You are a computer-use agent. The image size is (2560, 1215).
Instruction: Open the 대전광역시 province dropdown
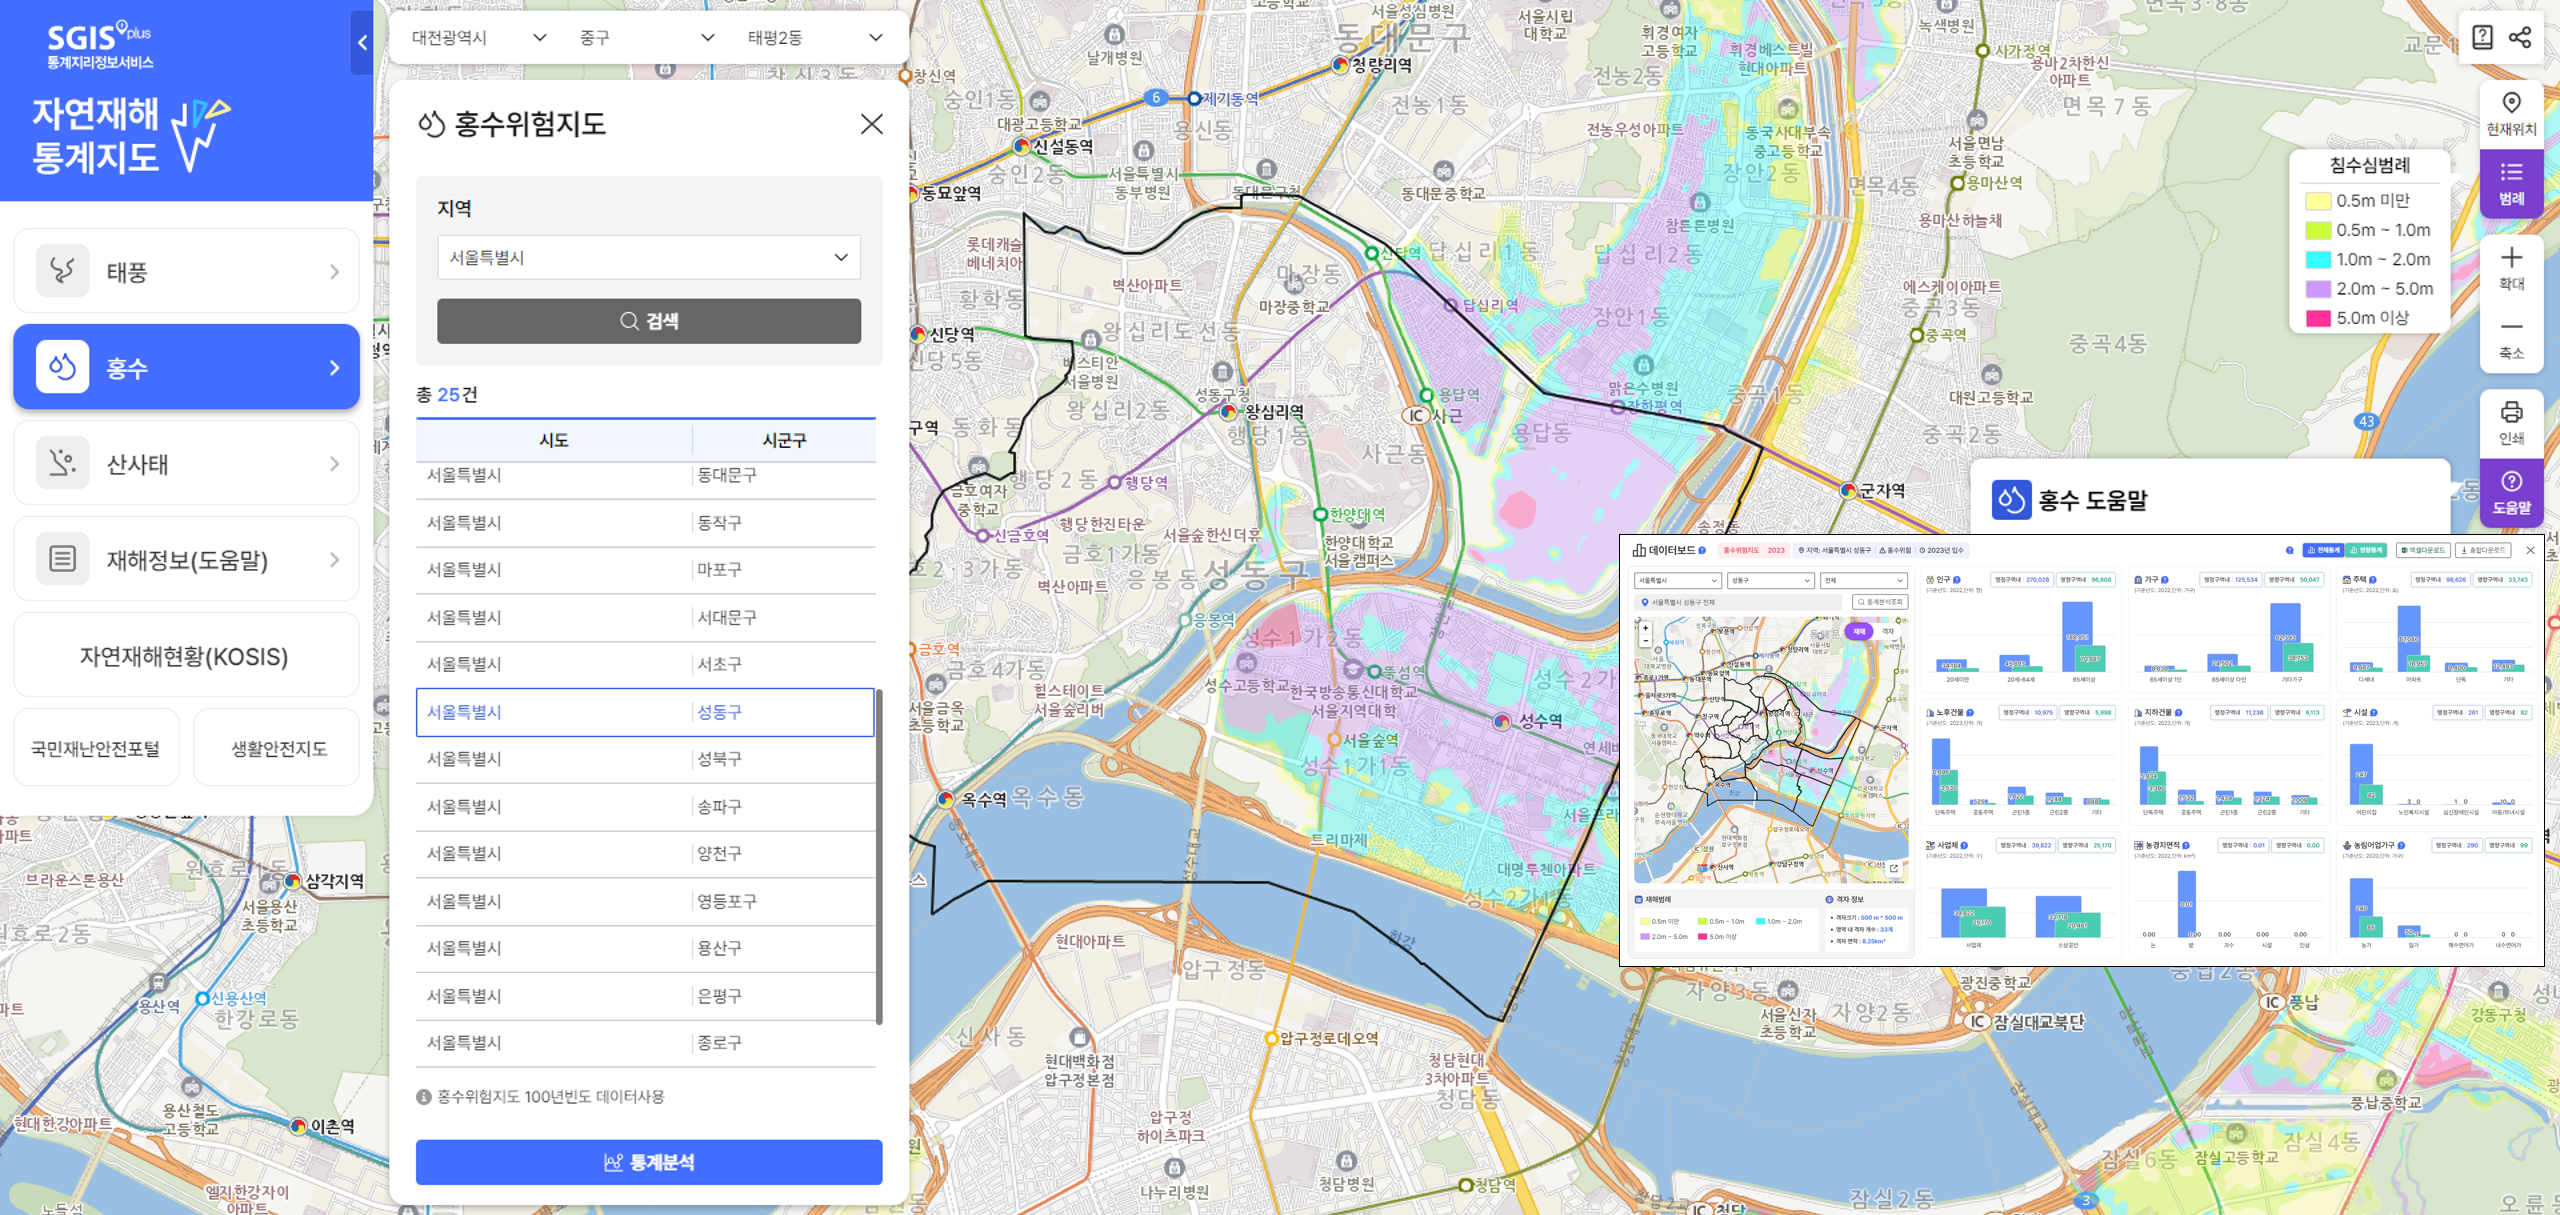pos(478,38)
